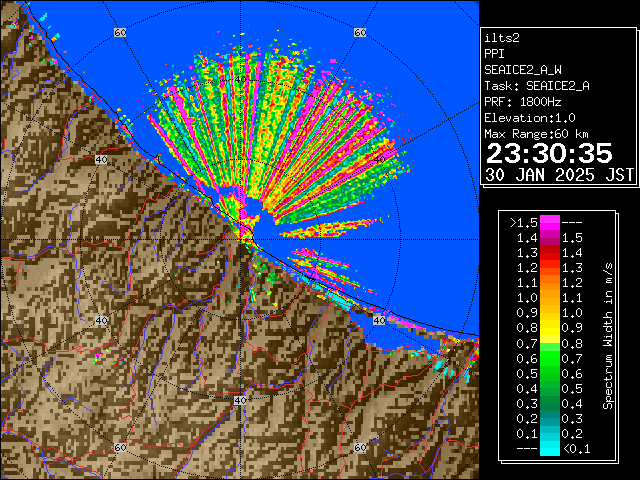Click the '40' ring label at echo's eastern edge
This screenshot has height=480, width=640.
coord(379,160)
